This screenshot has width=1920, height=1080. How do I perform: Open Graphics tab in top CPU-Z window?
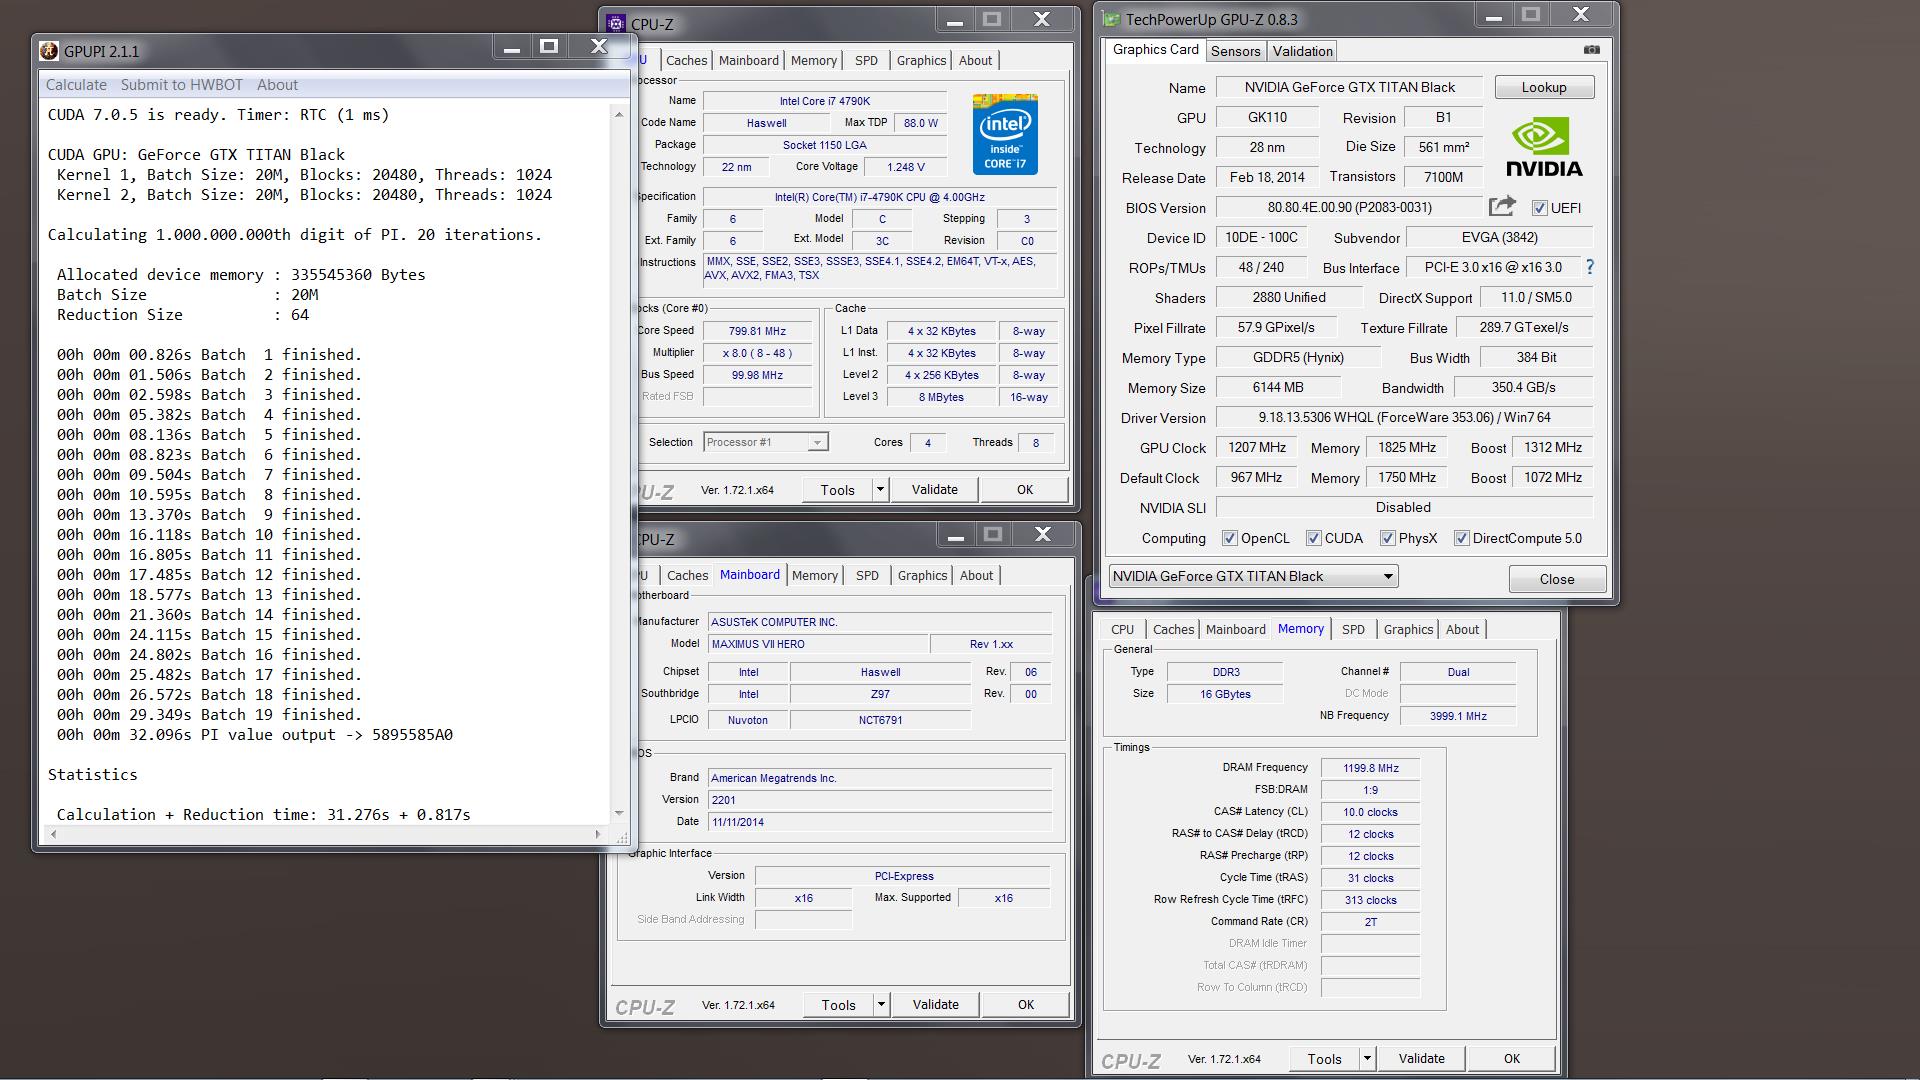(x=921, y=60)
